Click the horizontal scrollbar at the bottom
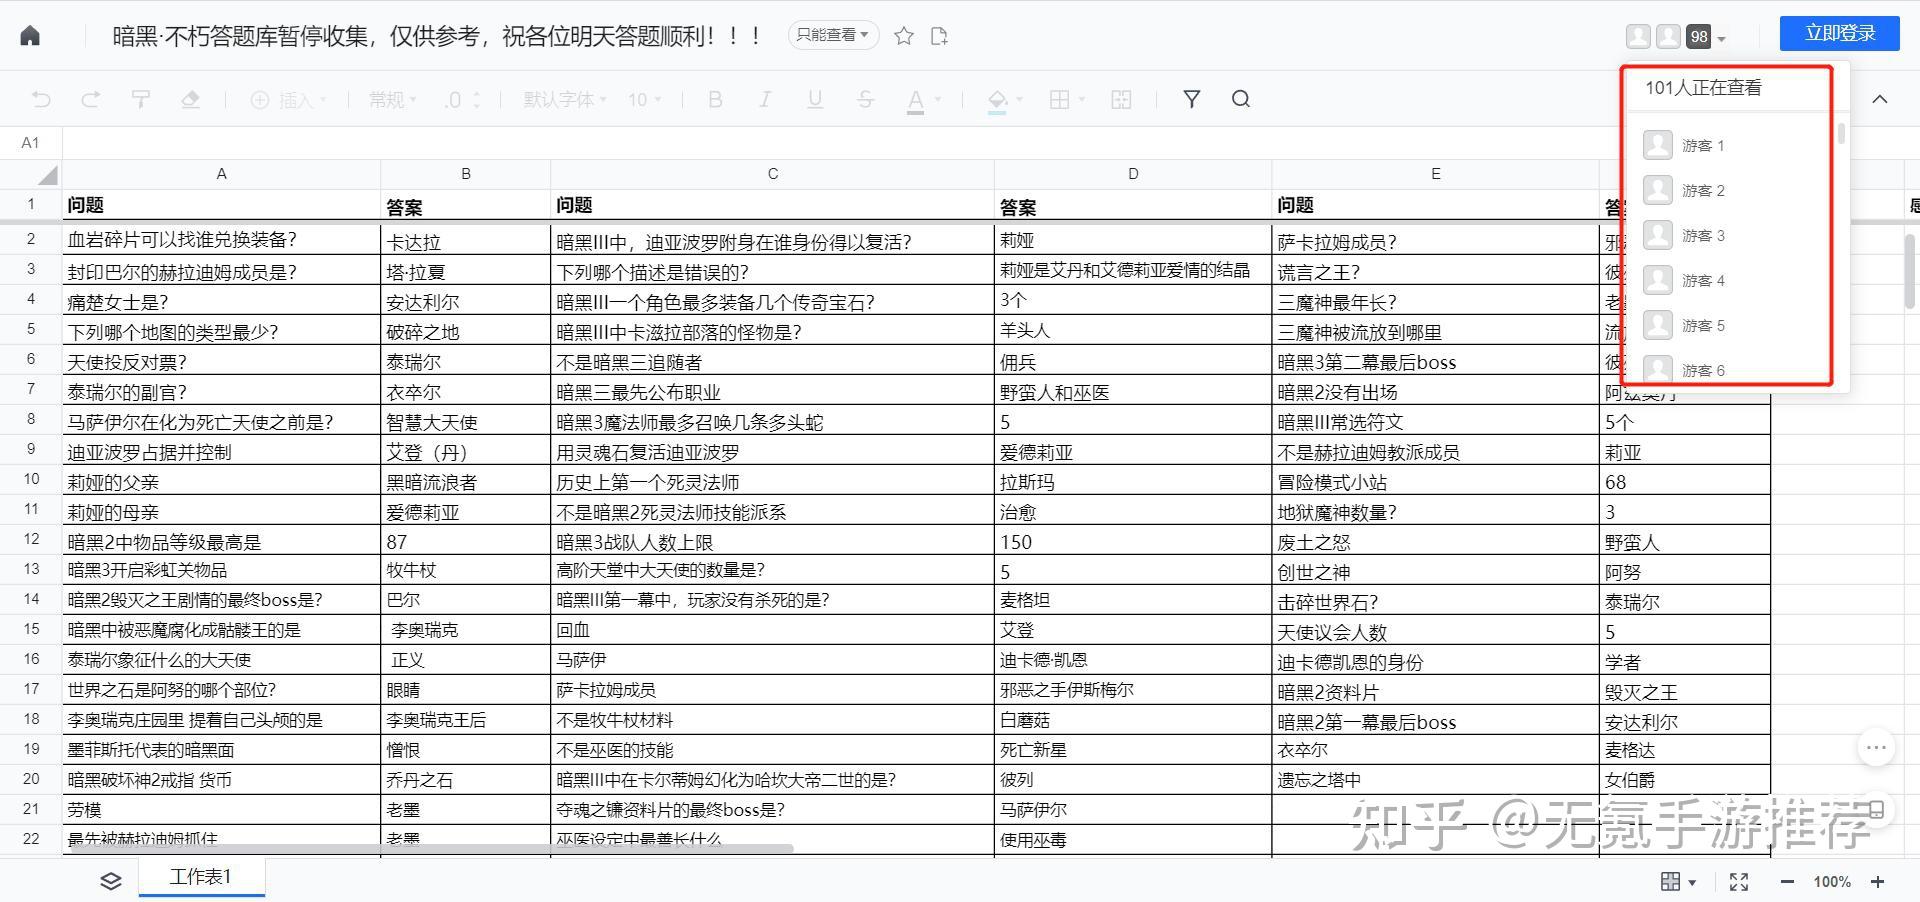 pos(430,848)
